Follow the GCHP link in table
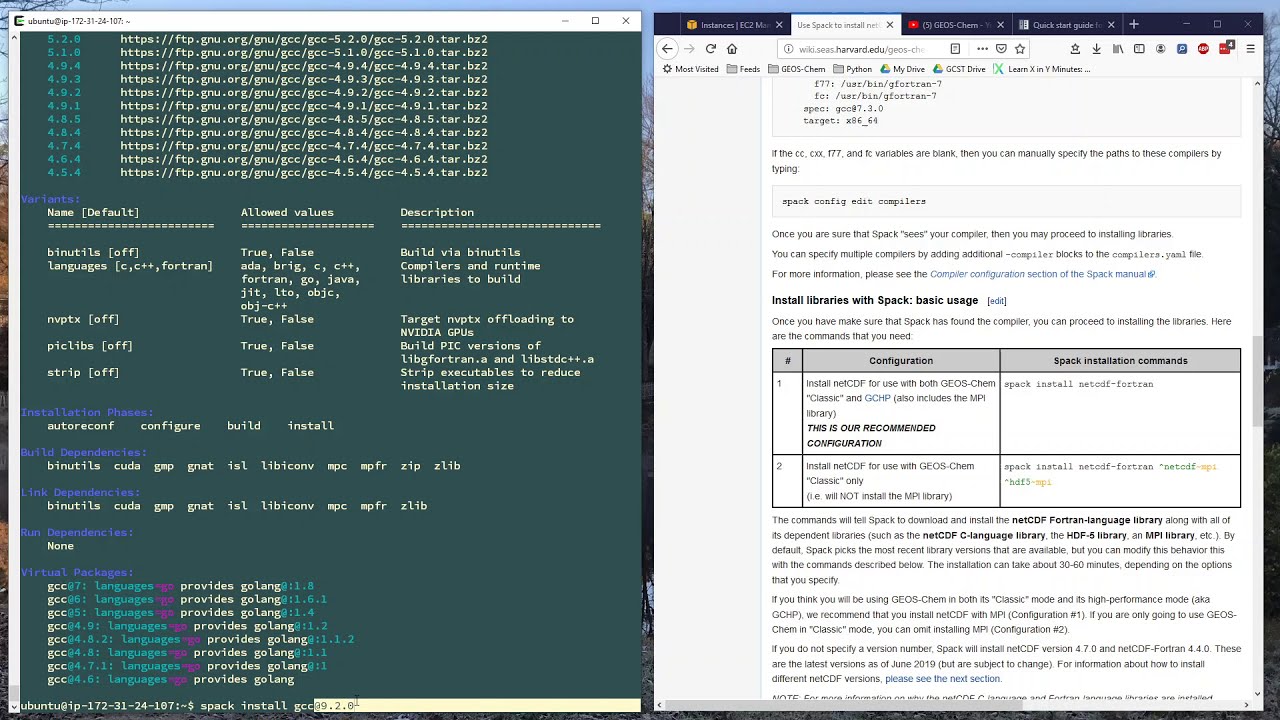The image size is (1280, 720). [877, 398]
